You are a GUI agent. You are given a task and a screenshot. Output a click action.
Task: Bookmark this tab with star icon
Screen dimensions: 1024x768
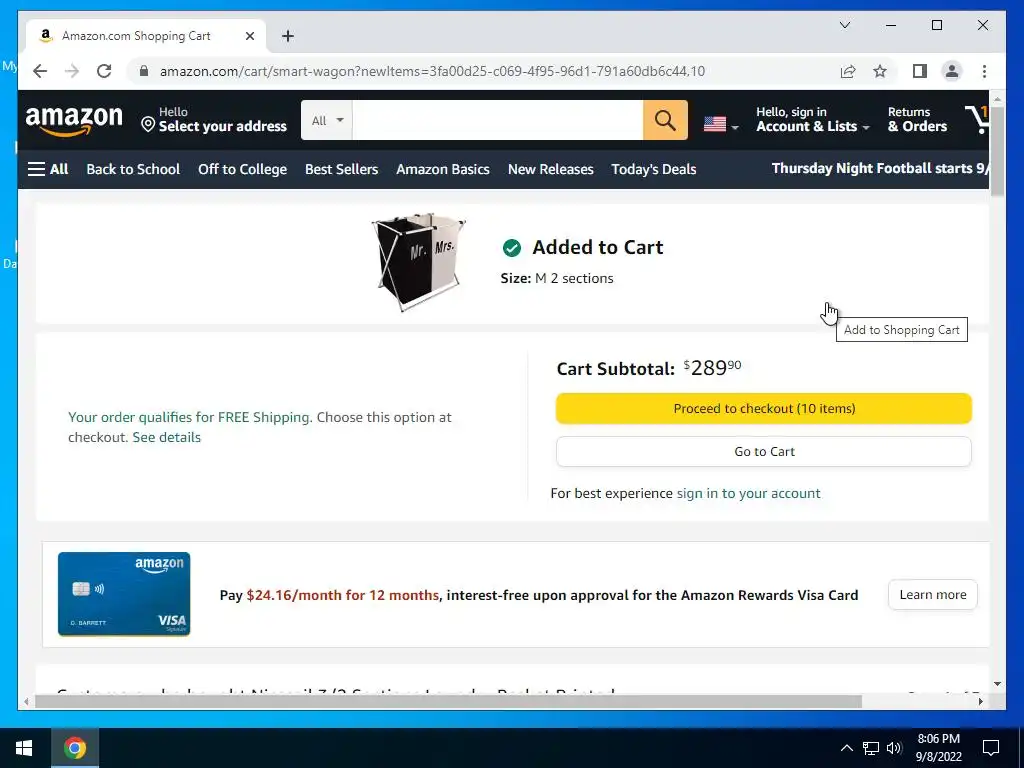pos(880,71)
